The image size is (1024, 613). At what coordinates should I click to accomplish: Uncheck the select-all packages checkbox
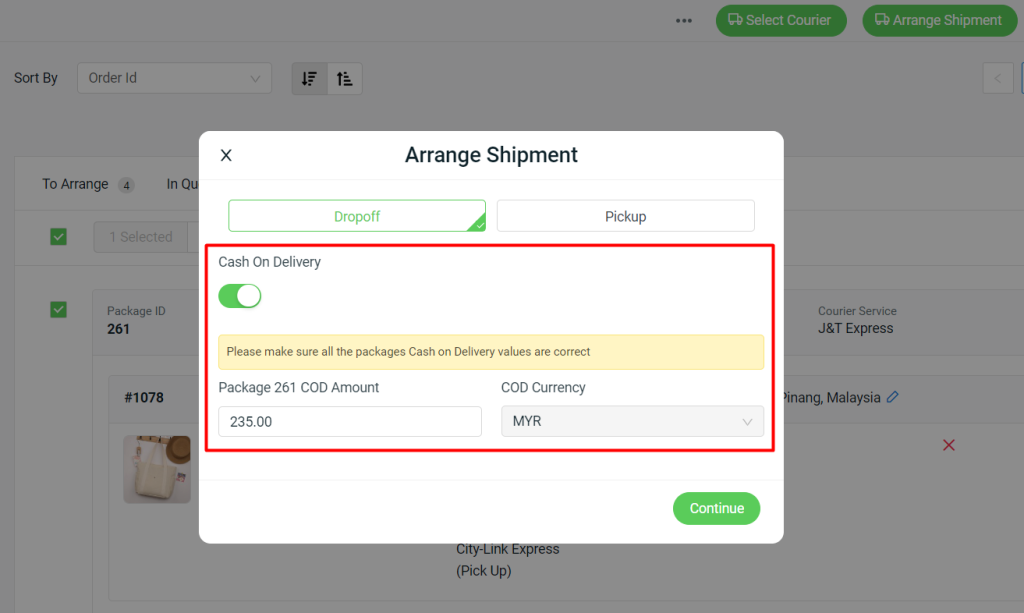[x=59, y=237]
